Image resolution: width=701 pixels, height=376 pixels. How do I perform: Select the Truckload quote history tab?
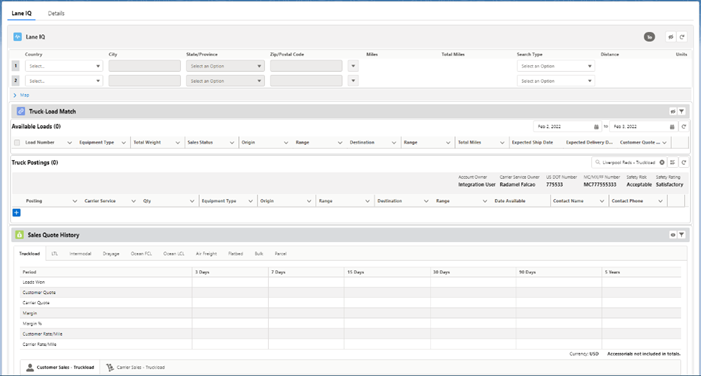click(30, 253)
